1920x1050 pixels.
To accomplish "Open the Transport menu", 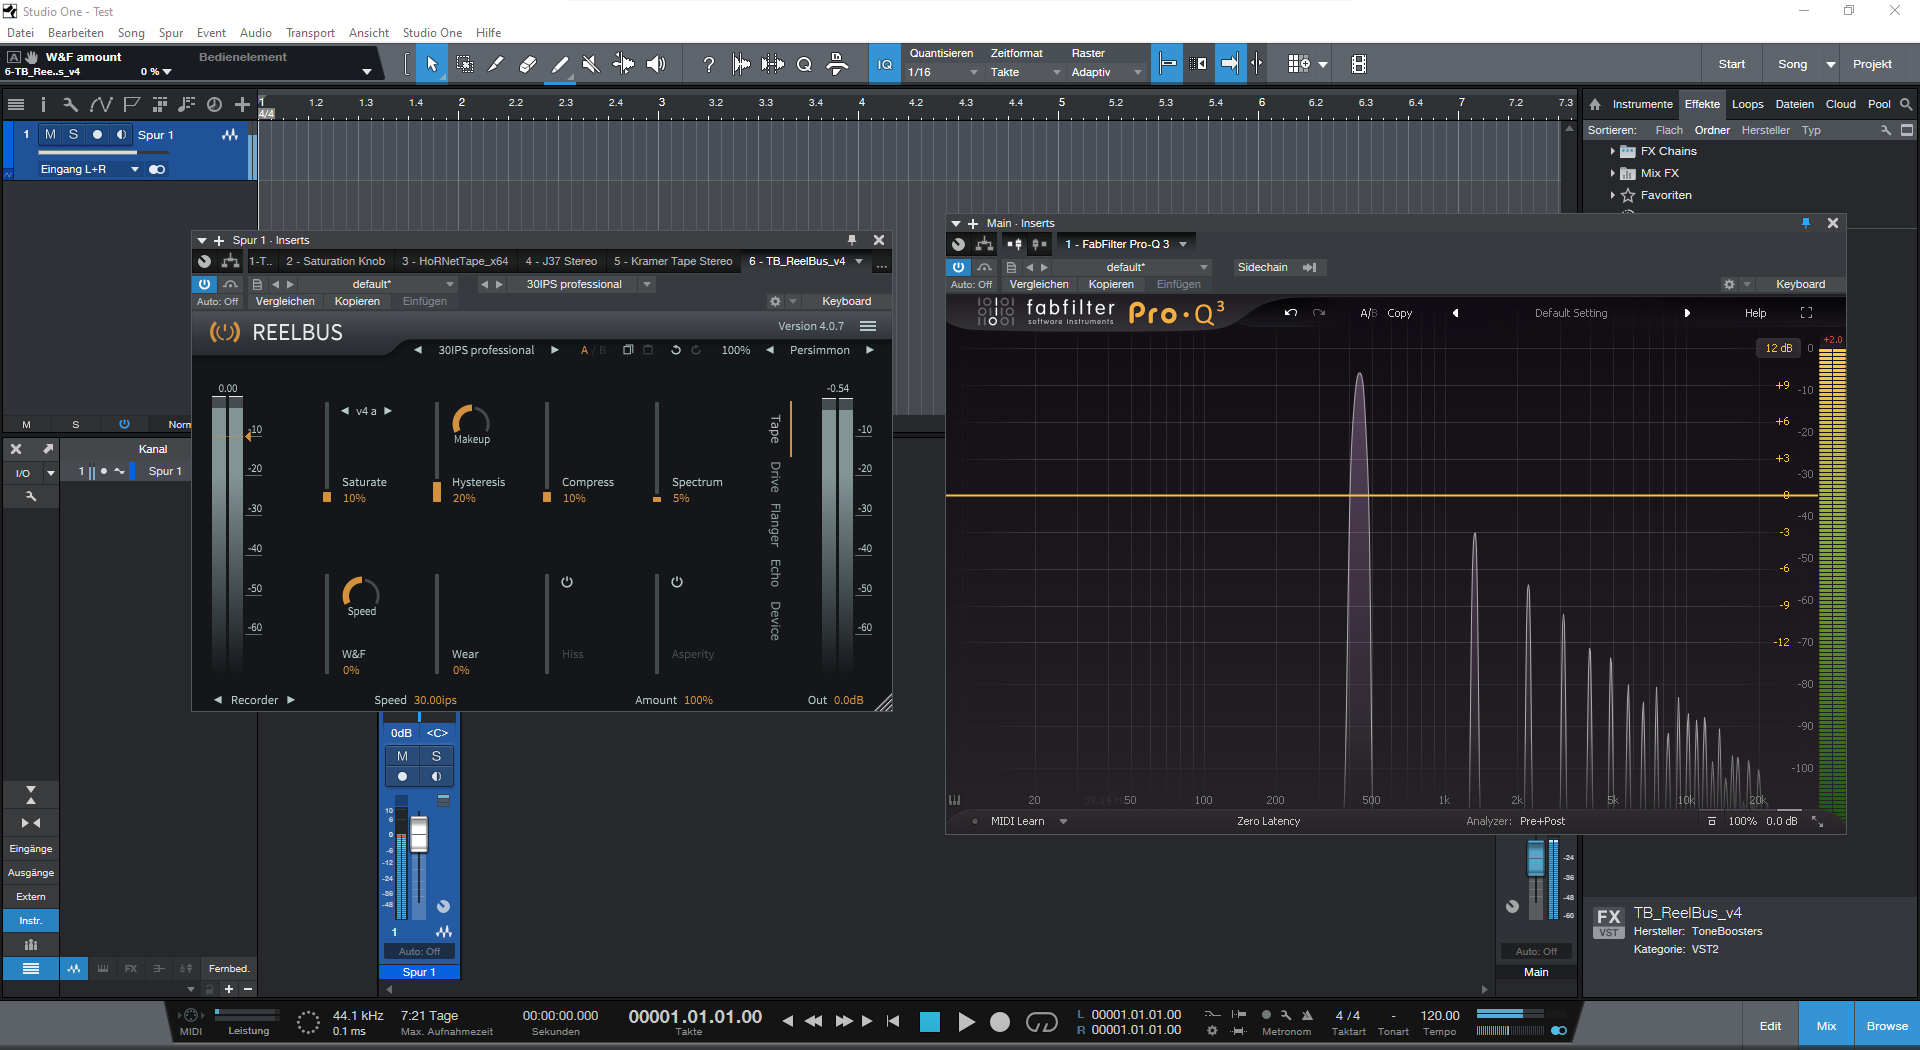I will click(310, 33).
